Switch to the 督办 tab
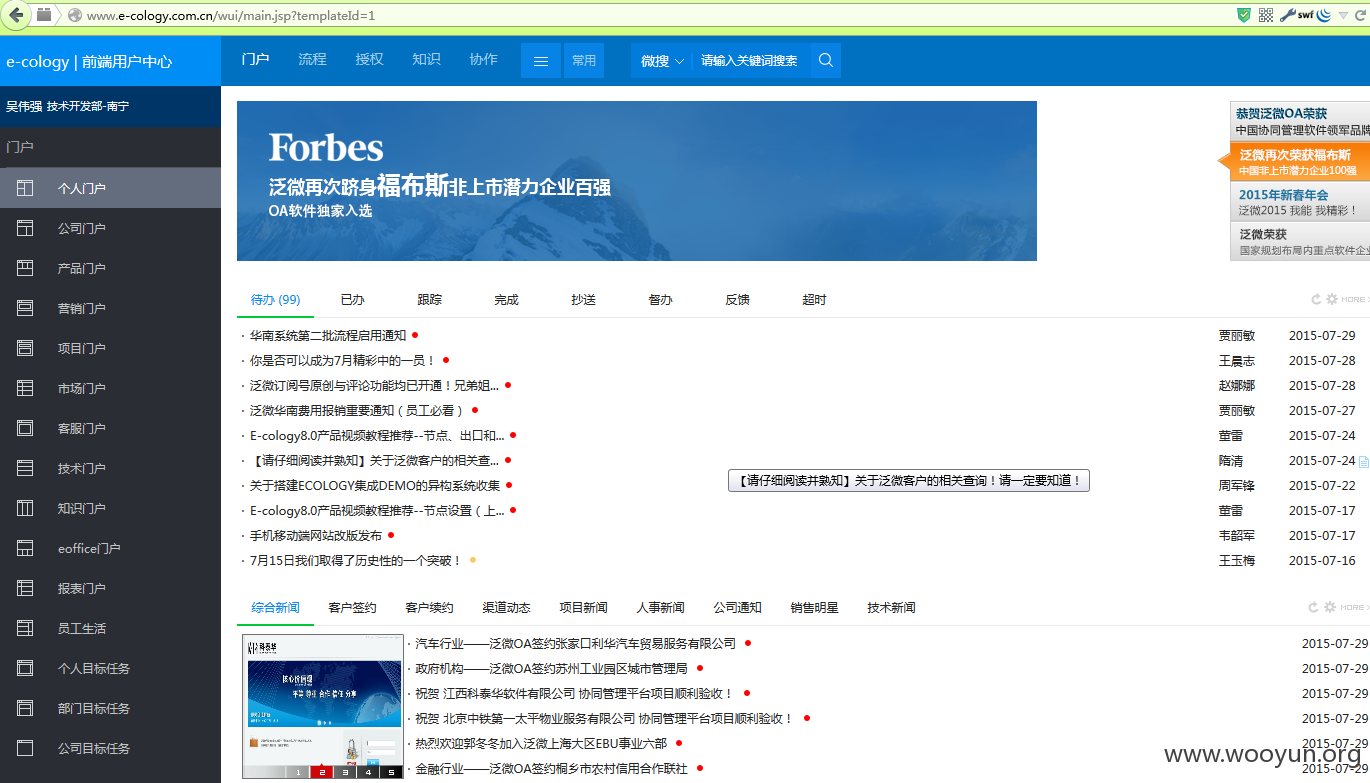The width and height of the screenshot is (1370, 783). (x=660, y=299)
